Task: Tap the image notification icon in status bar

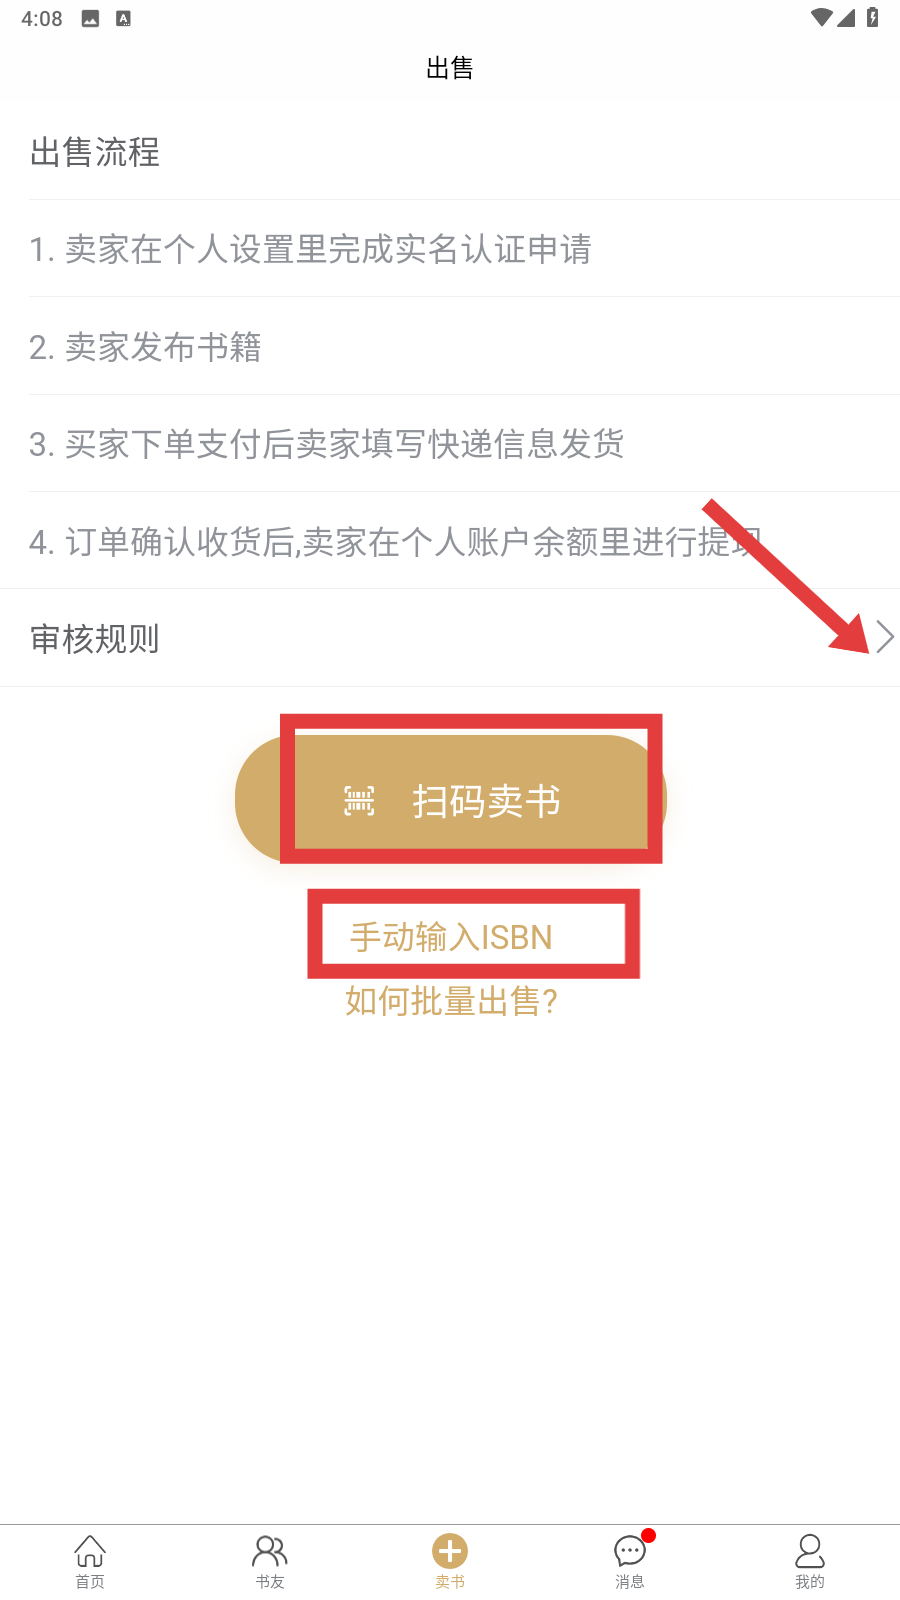Action: click(90, 18)
